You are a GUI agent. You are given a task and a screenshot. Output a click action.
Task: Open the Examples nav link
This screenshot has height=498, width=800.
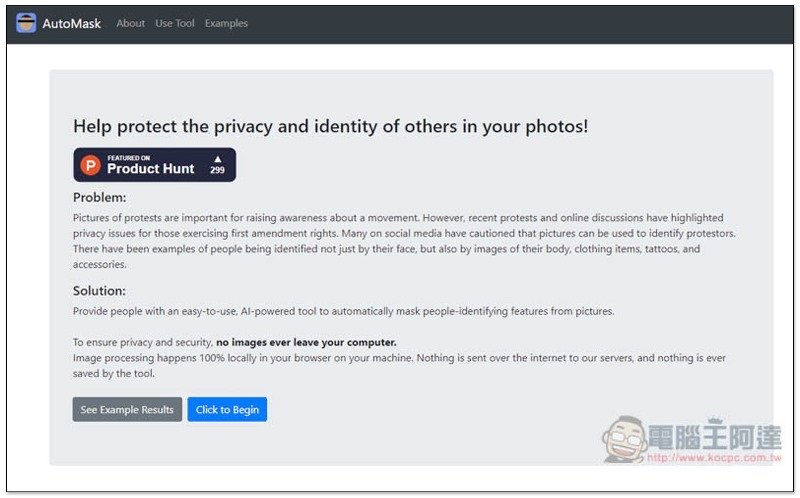coord(226,23)
